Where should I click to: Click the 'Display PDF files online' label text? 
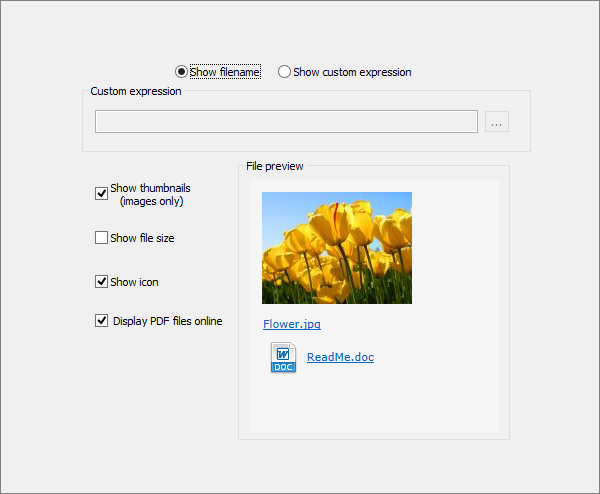tap(167, 321)
